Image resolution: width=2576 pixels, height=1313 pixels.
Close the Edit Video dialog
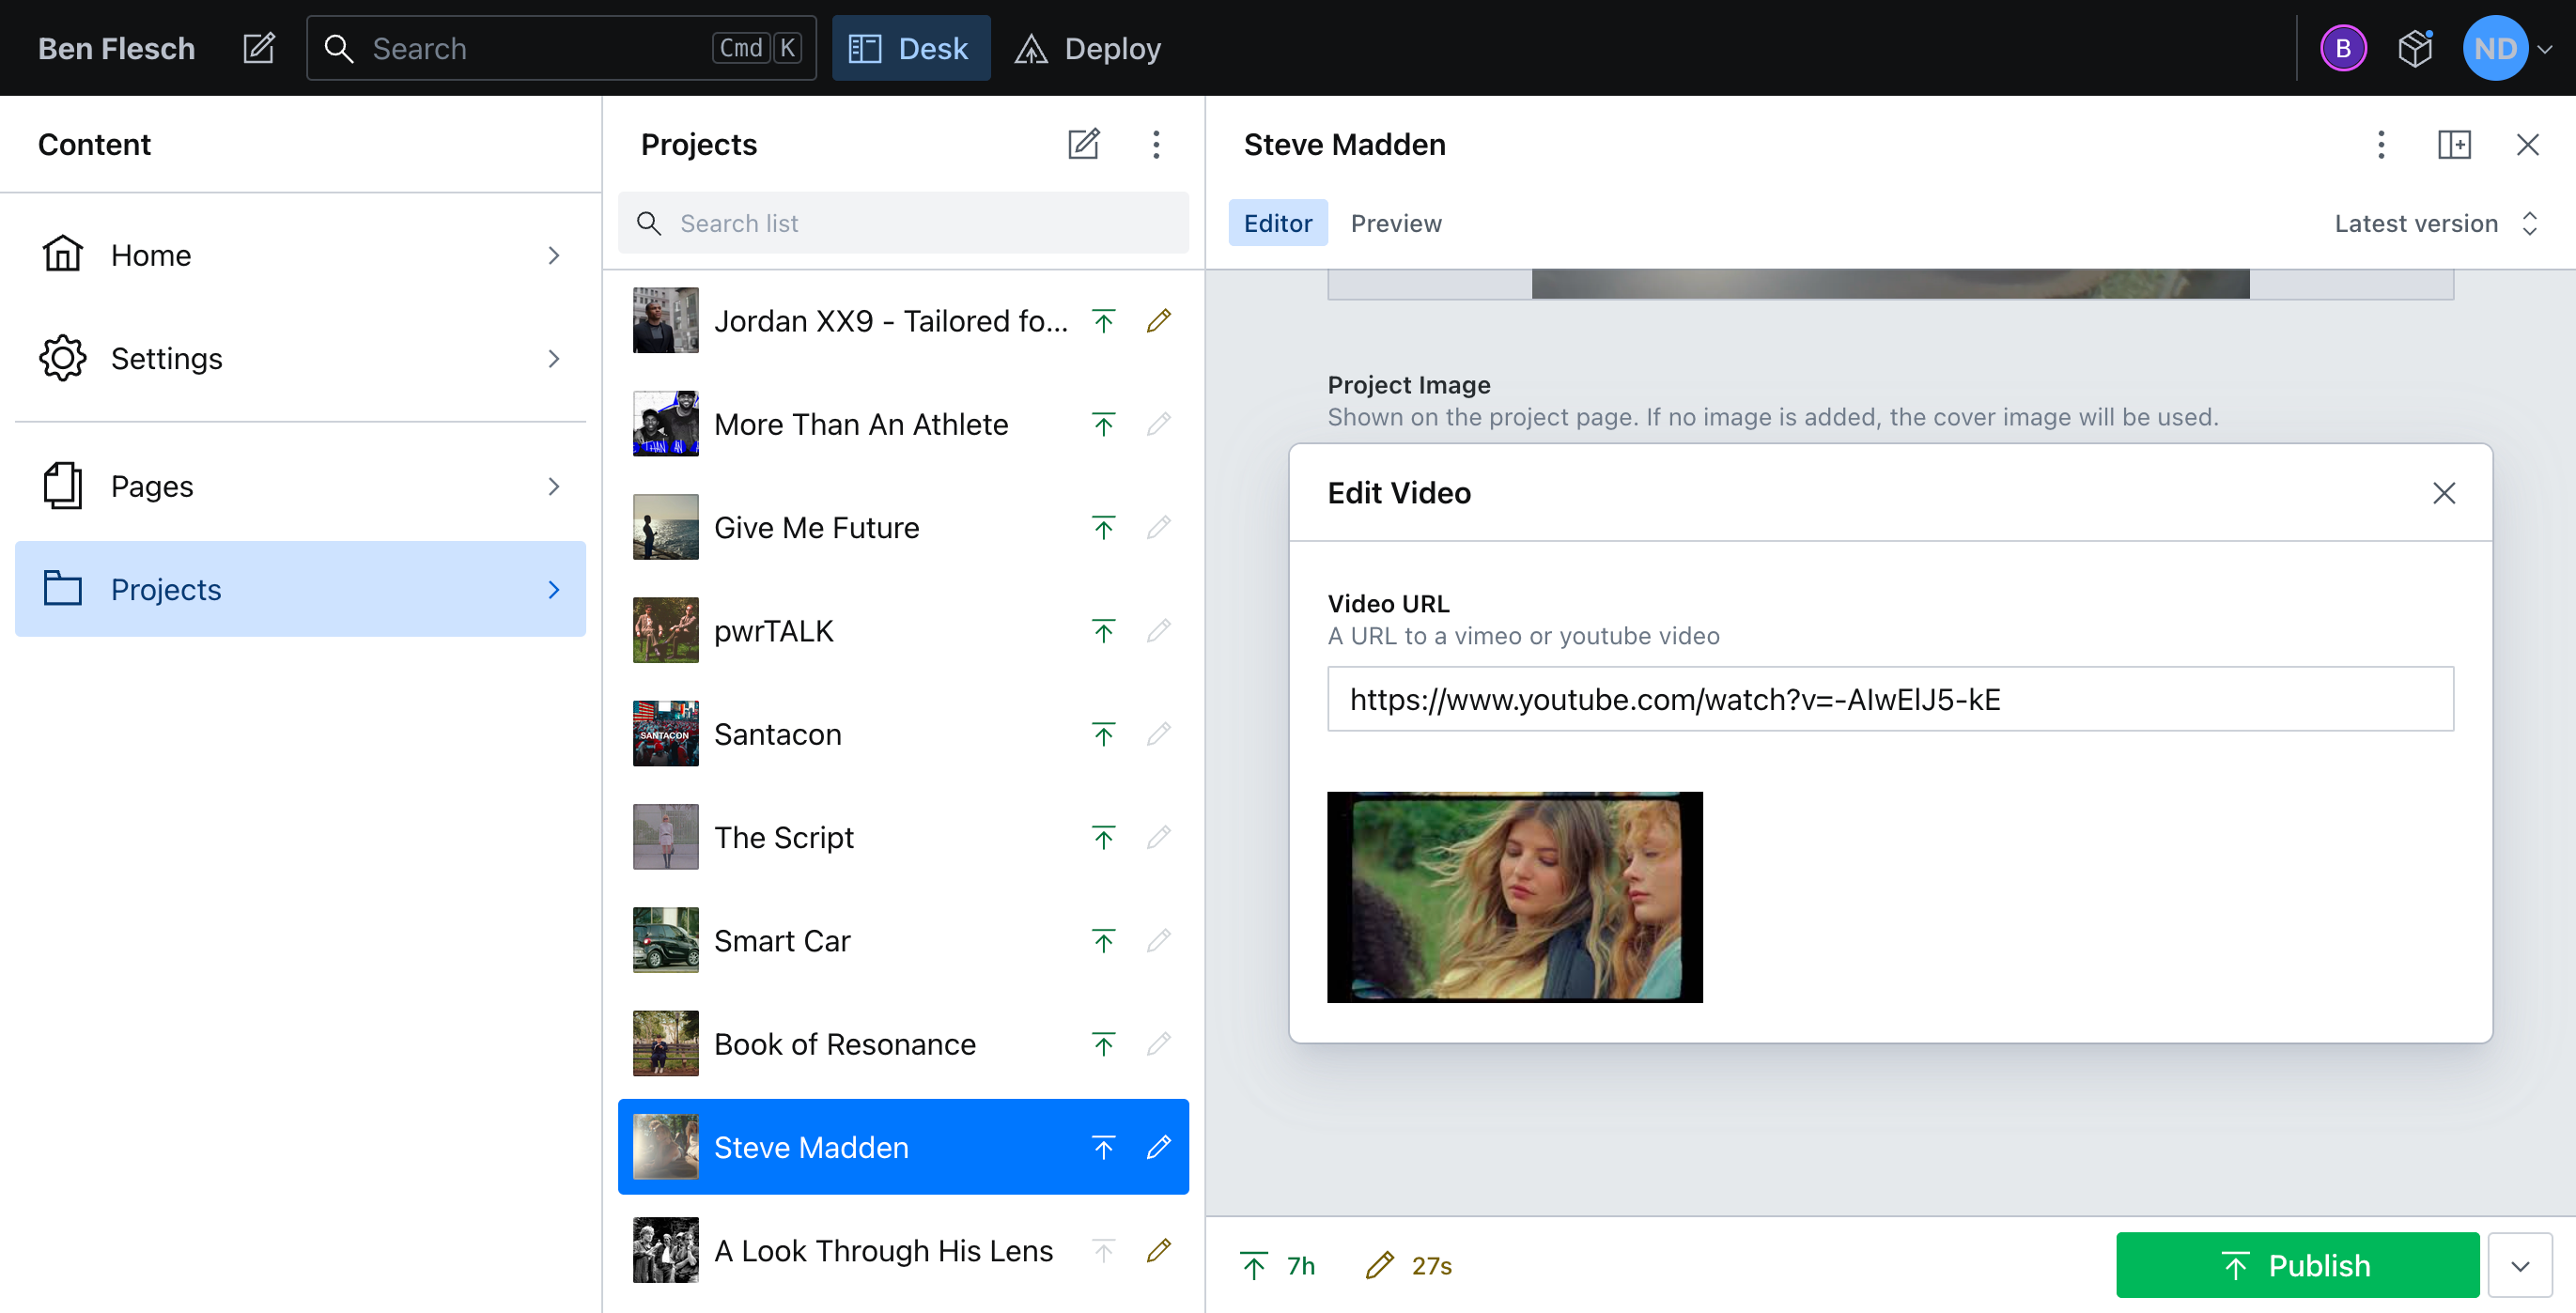click(x=2443, y=493)
